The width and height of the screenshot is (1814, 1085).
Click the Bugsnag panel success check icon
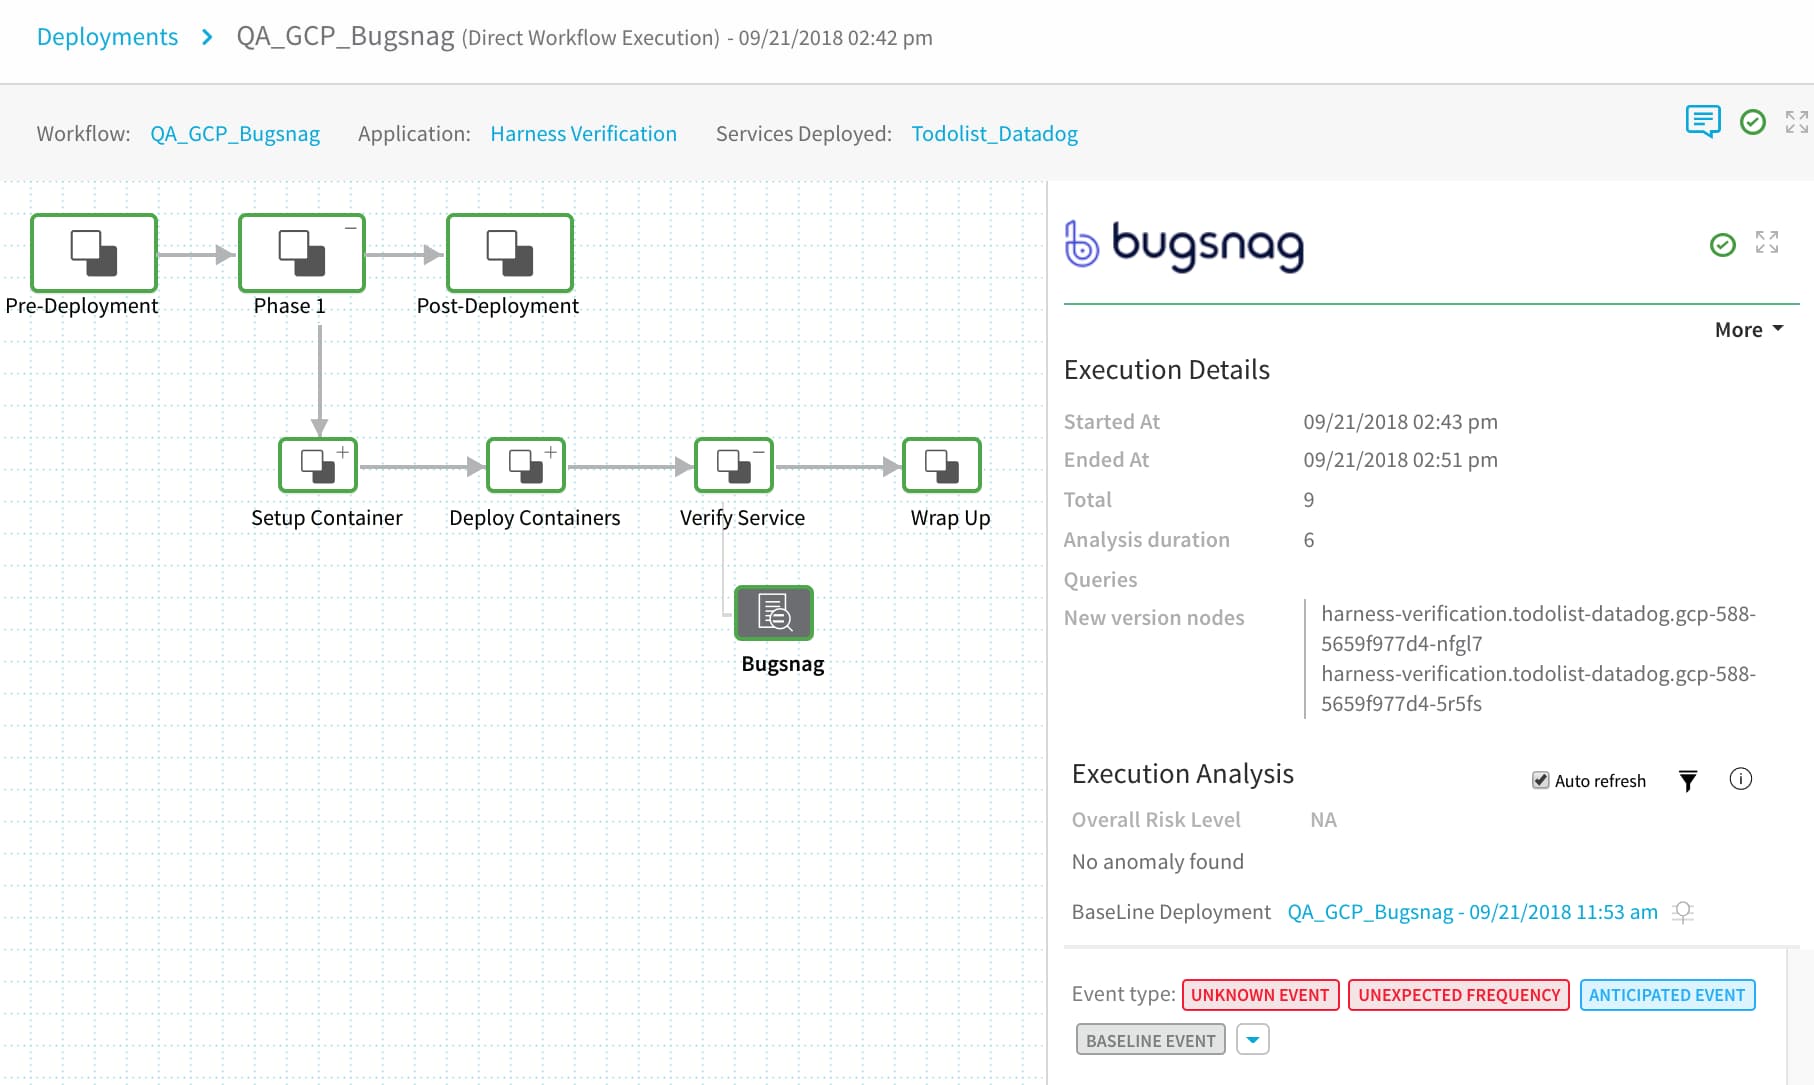[1723, 244]
